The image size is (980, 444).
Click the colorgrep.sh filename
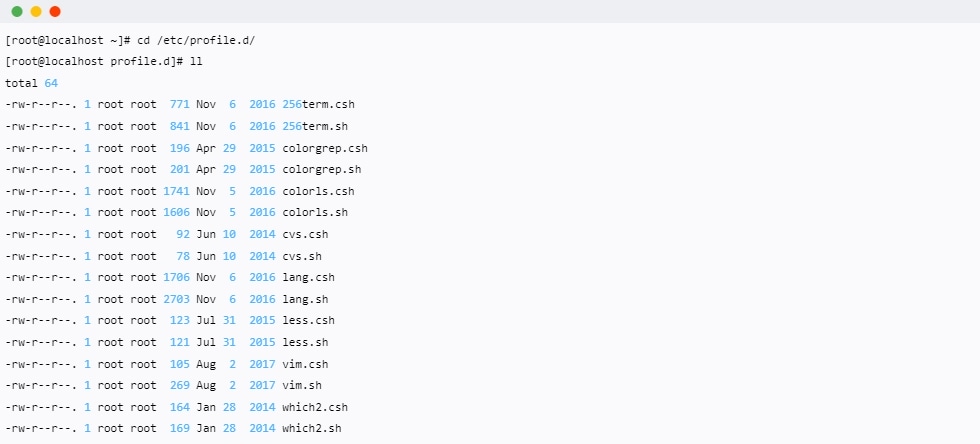(322, 169)
